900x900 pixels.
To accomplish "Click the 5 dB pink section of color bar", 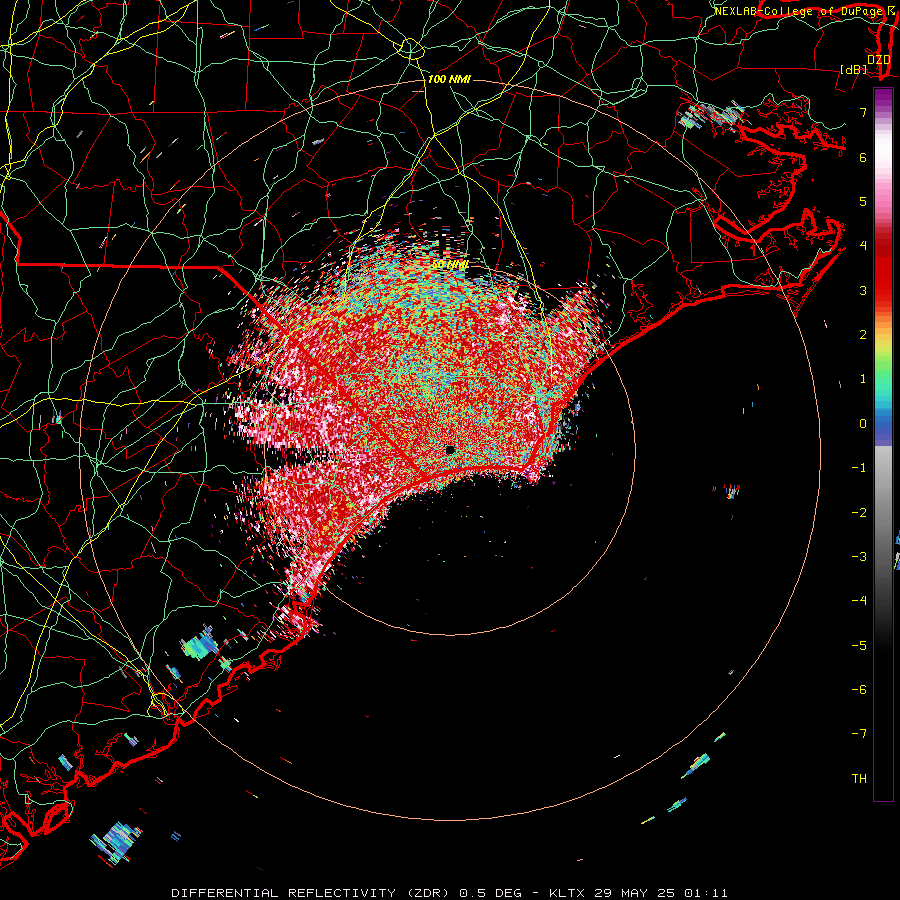I will 883,201.
